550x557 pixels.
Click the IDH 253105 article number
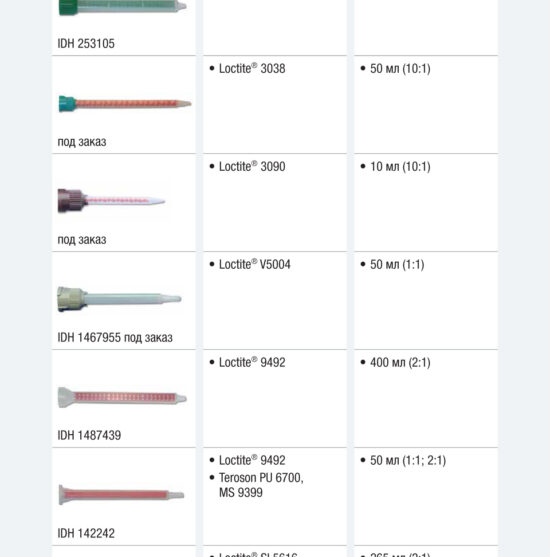[x=86, y=44]
